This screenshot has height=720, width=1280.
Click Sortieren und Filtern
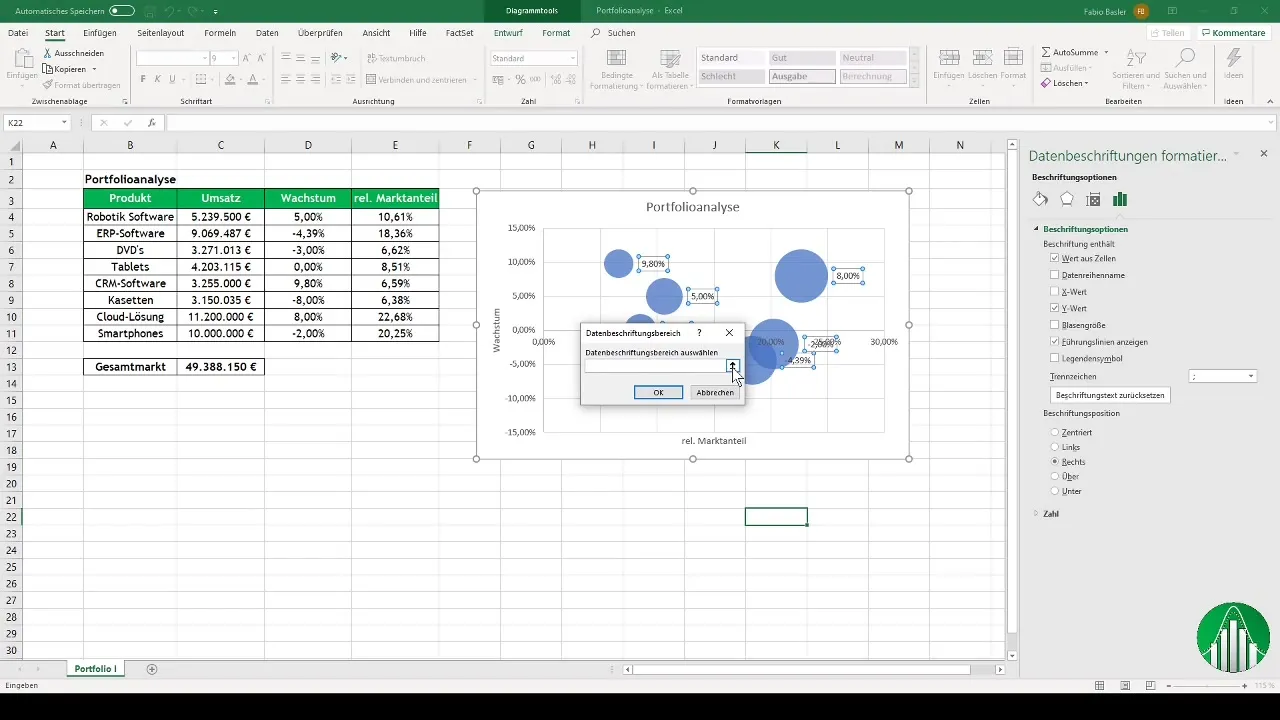(1136, 69)
